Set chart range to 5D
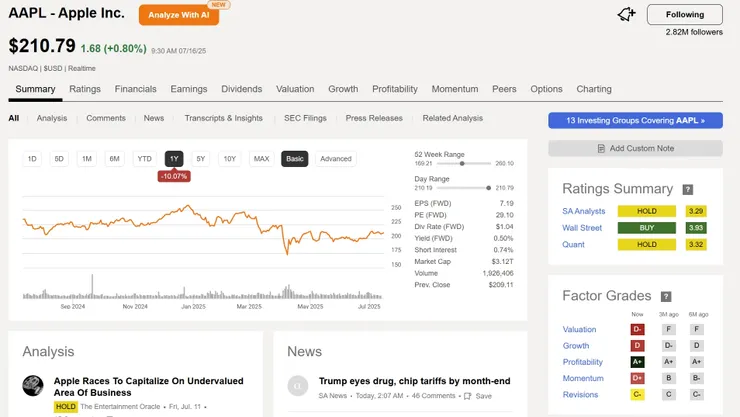Viewport: 740px width, 417px height. click(x=59, y=159)
